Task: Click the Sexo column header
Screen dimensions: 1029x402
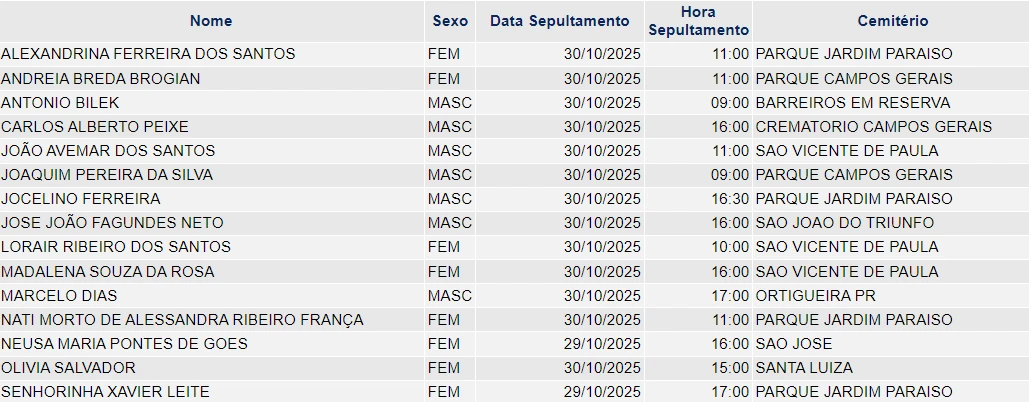Action: coord(449,21)
